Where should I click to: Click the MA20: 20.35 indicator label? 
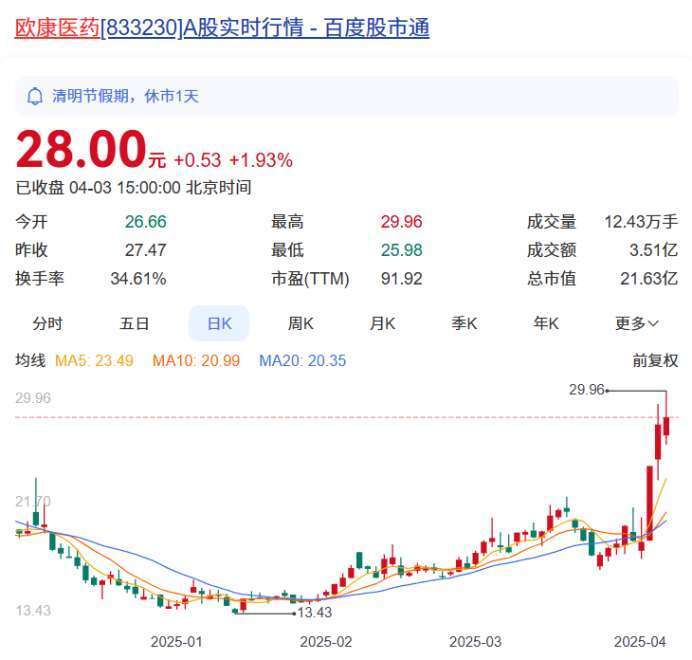302,361
